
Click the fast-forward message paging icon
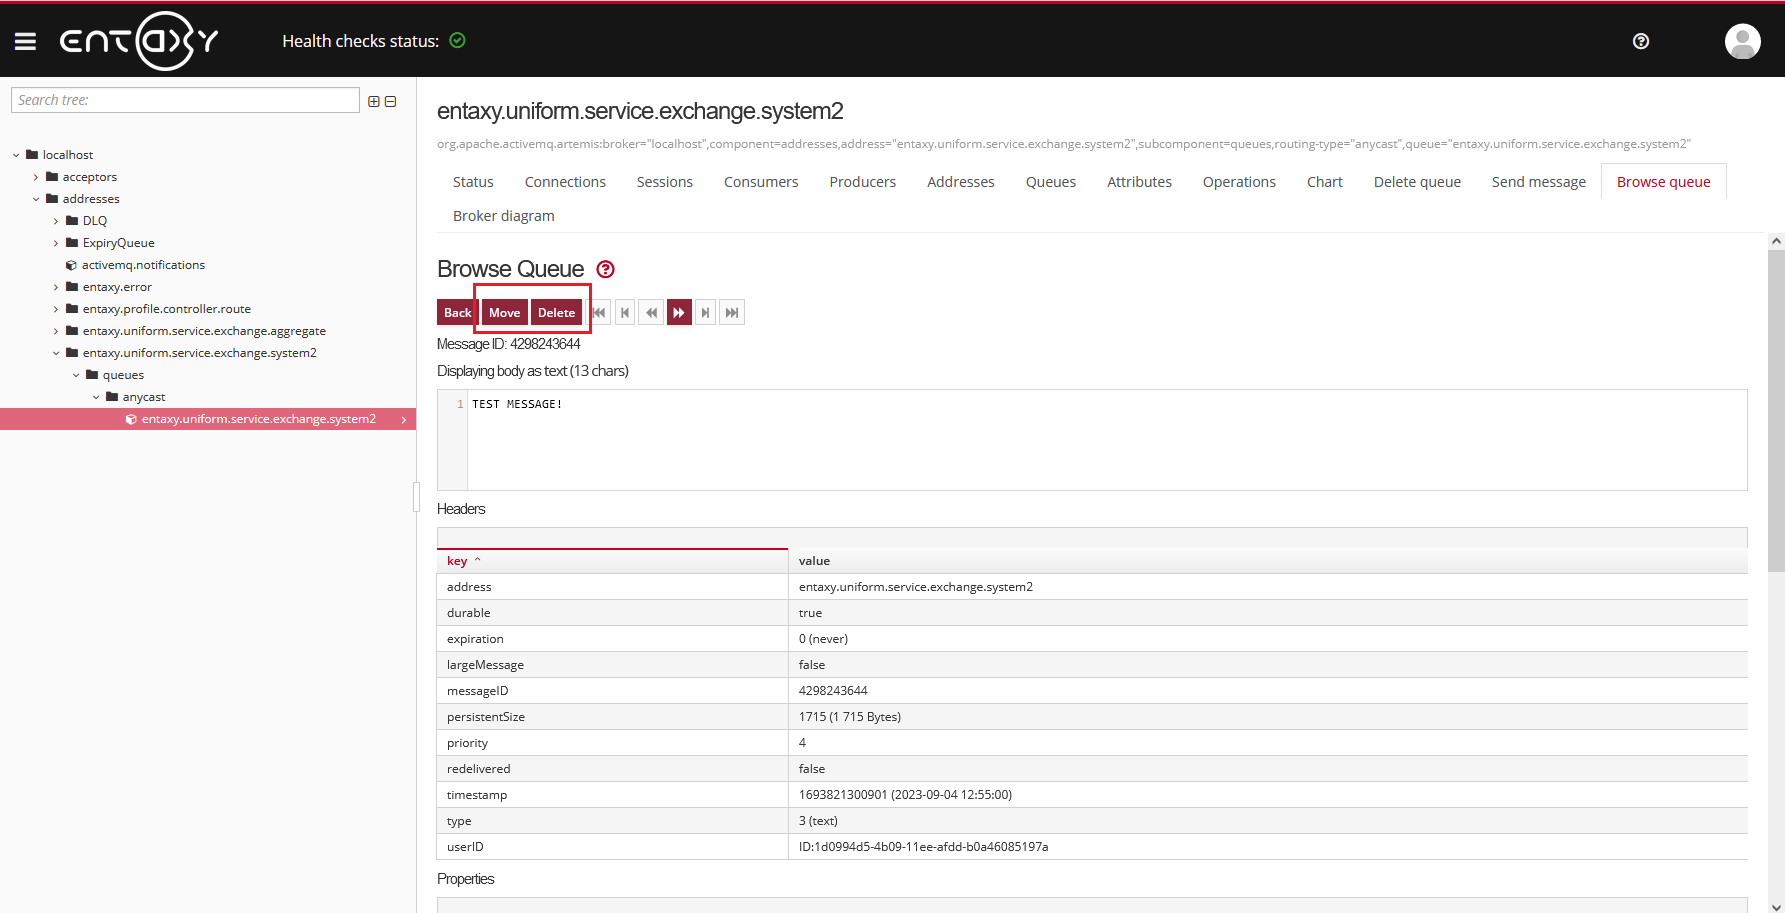(x=679, y=312)
